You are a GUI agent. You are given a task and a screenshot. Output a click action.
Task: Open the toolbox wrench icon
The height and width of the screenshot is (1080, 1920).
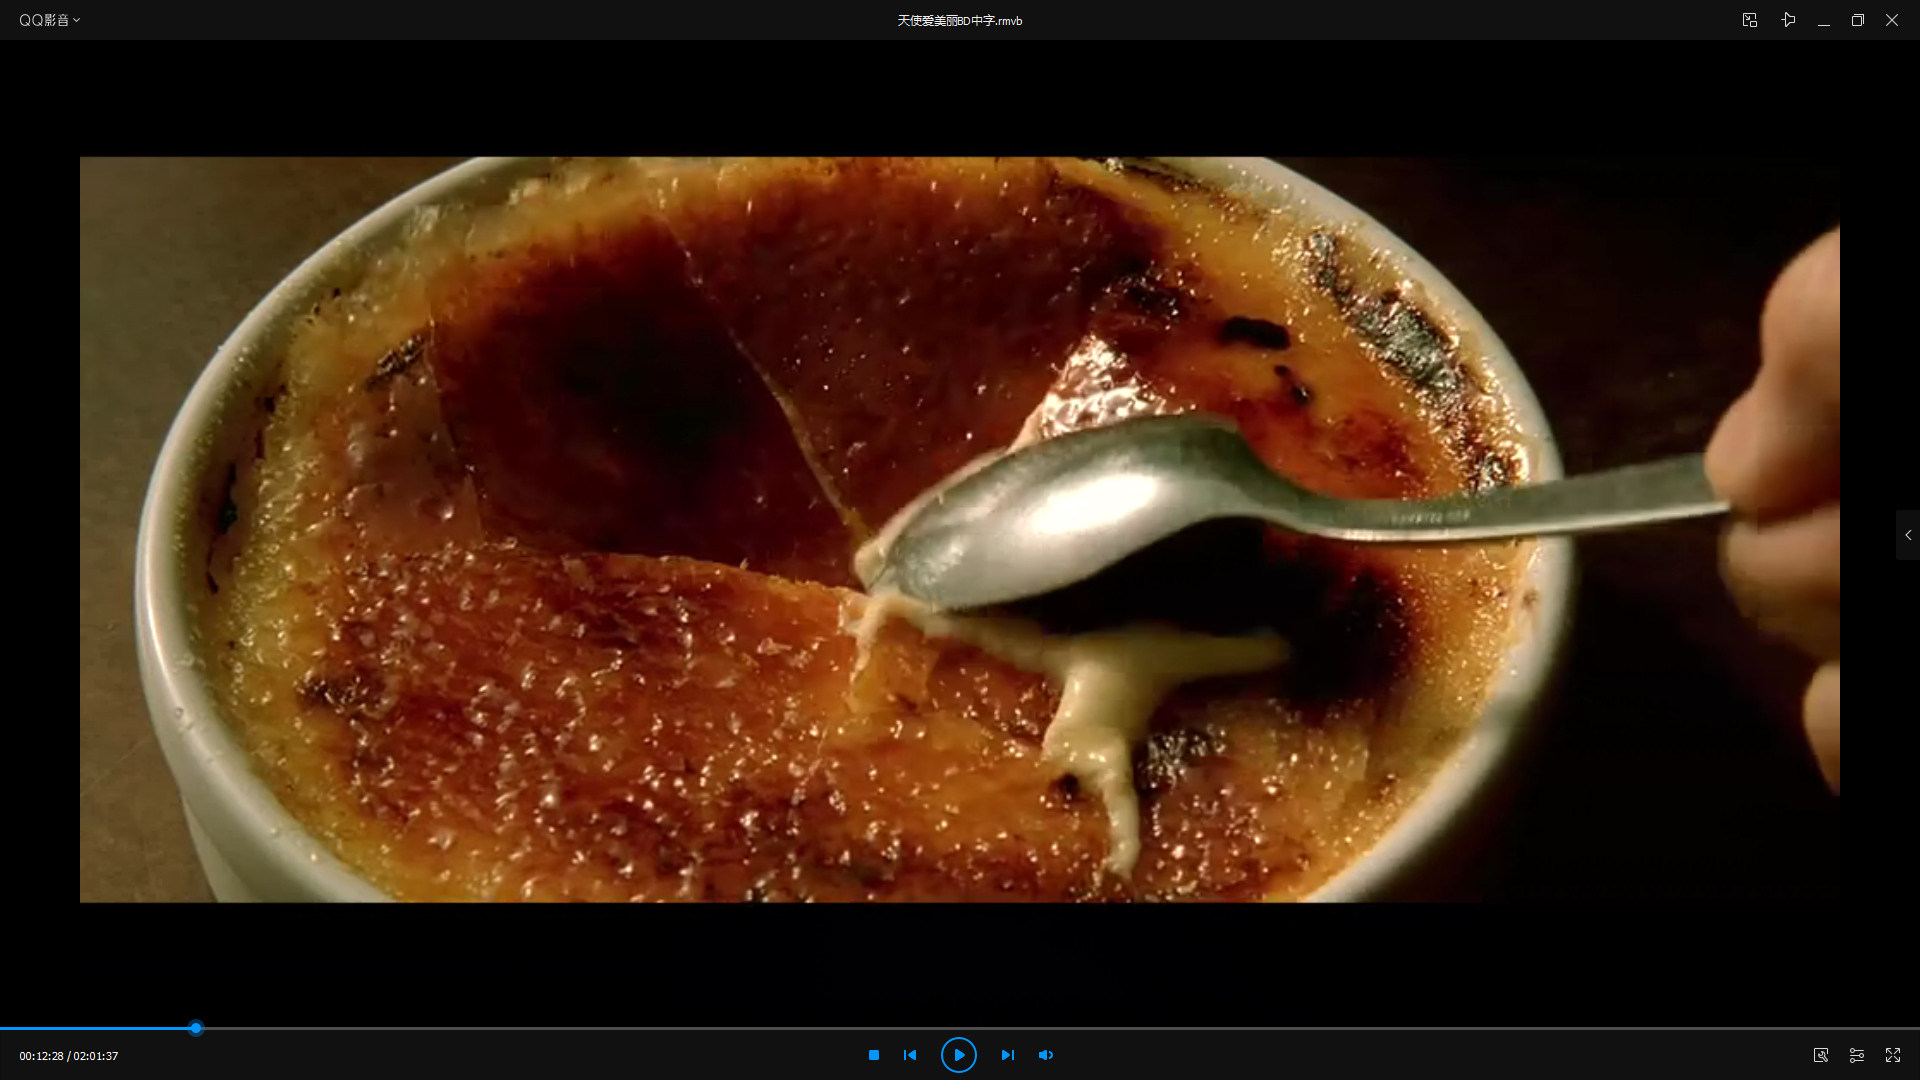[1821, 1055]
